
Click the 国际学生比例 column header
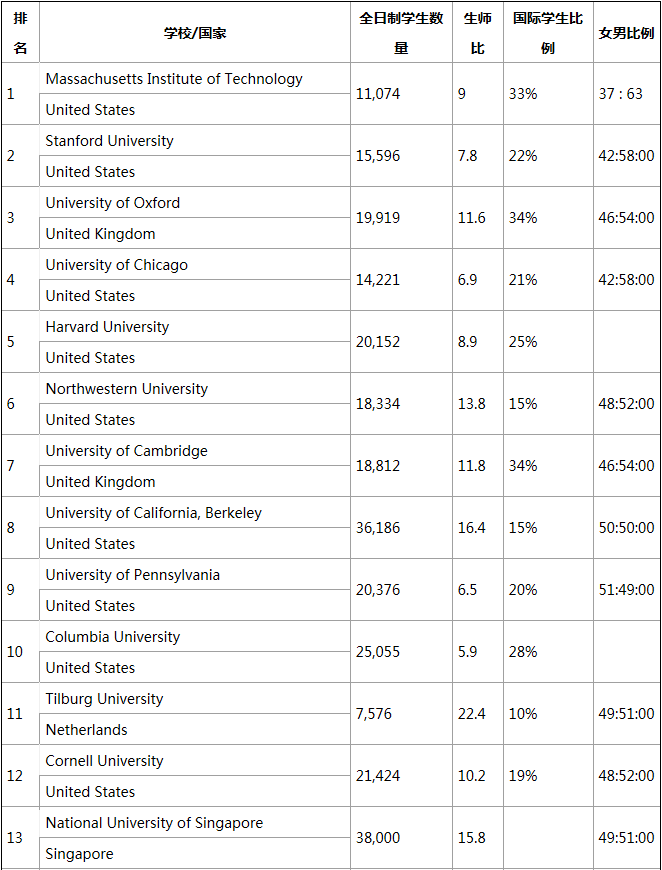coord(547,33)
